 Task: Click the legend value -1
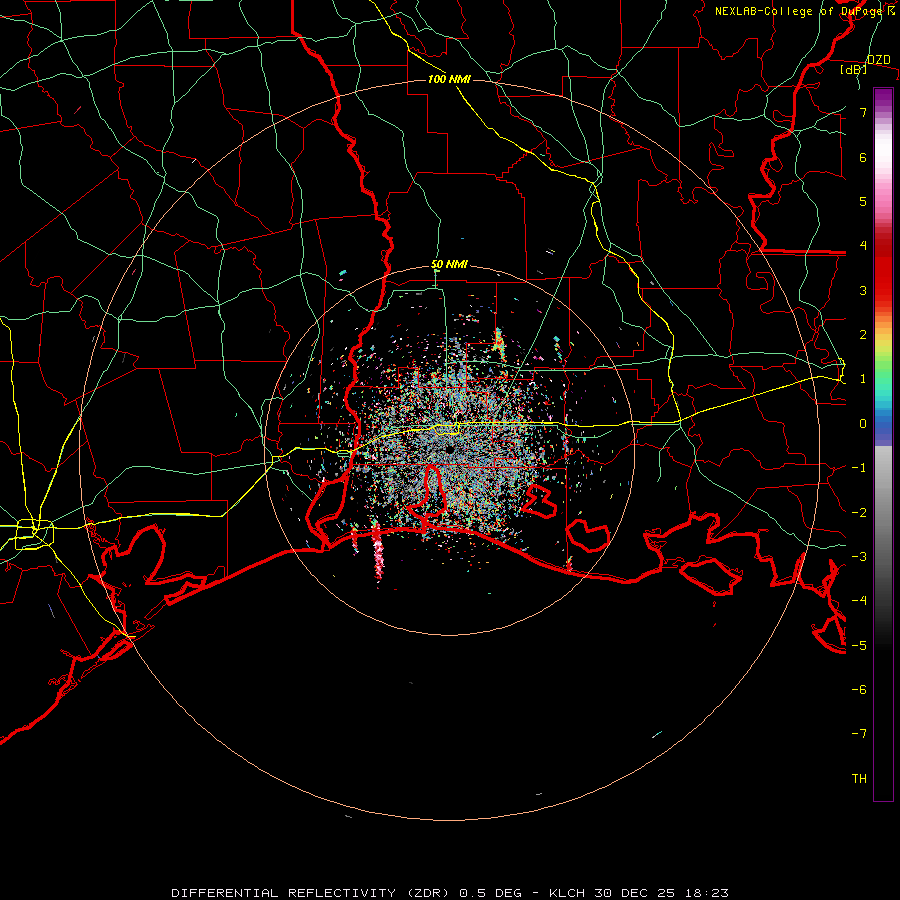(859, 468)
